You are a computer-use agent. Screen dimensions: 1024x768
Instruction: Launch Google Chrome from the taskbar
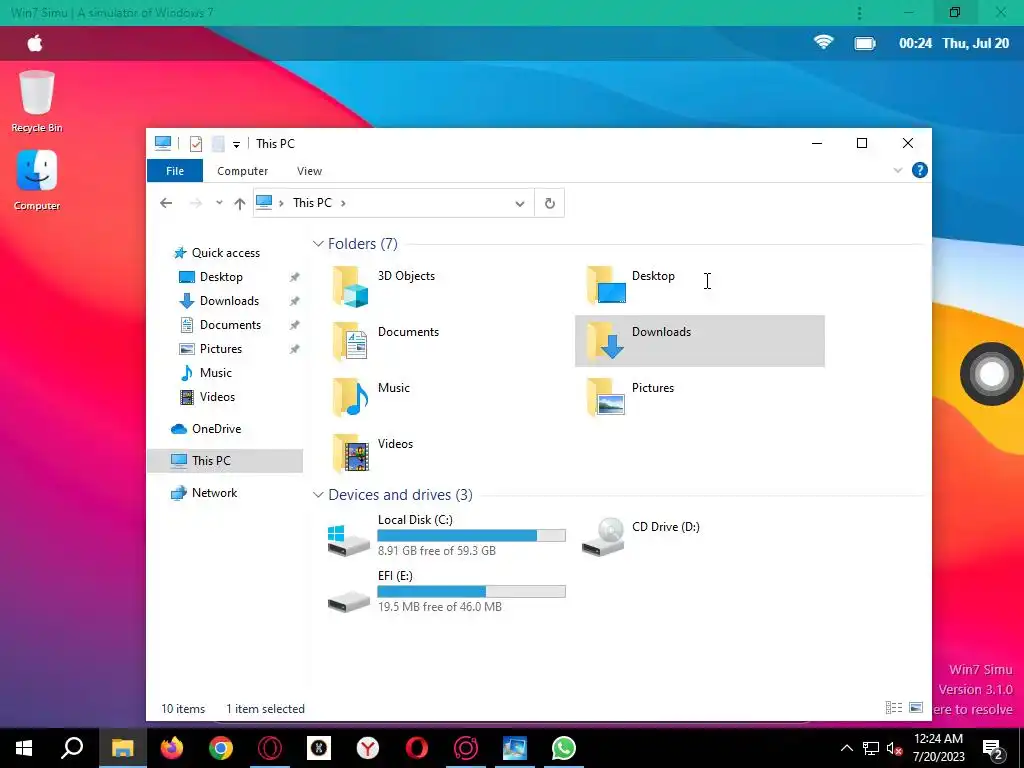click(x=221, y=748)
